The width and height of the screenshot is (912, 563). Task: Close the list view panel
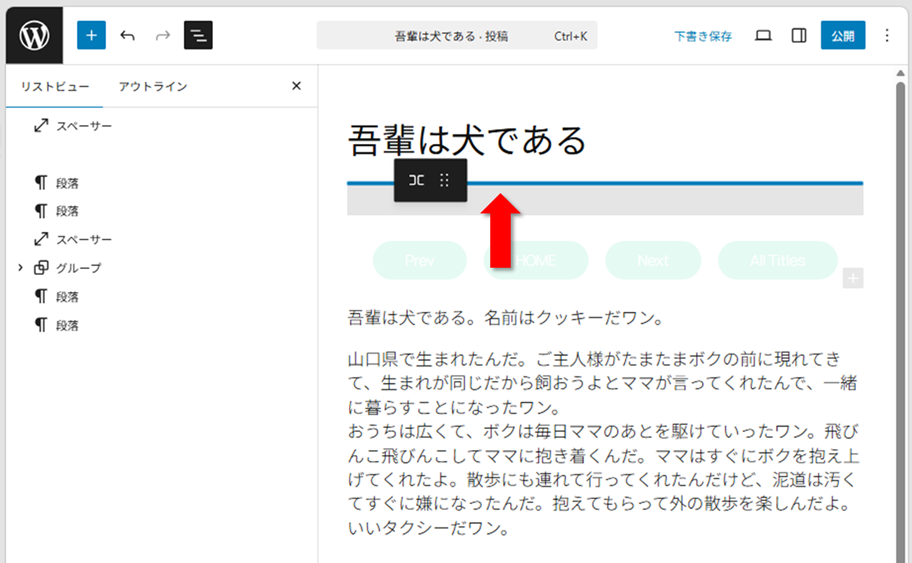(296, 86)
